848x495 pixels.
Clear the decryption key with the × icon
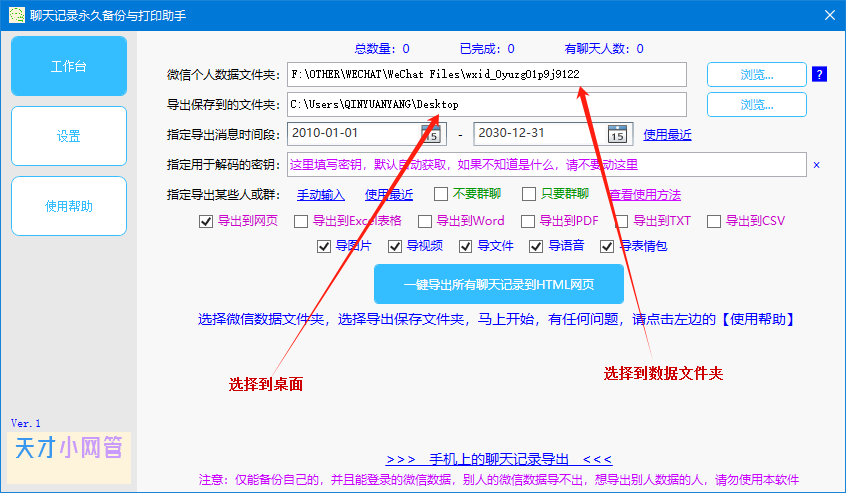[x=816, y=165]
